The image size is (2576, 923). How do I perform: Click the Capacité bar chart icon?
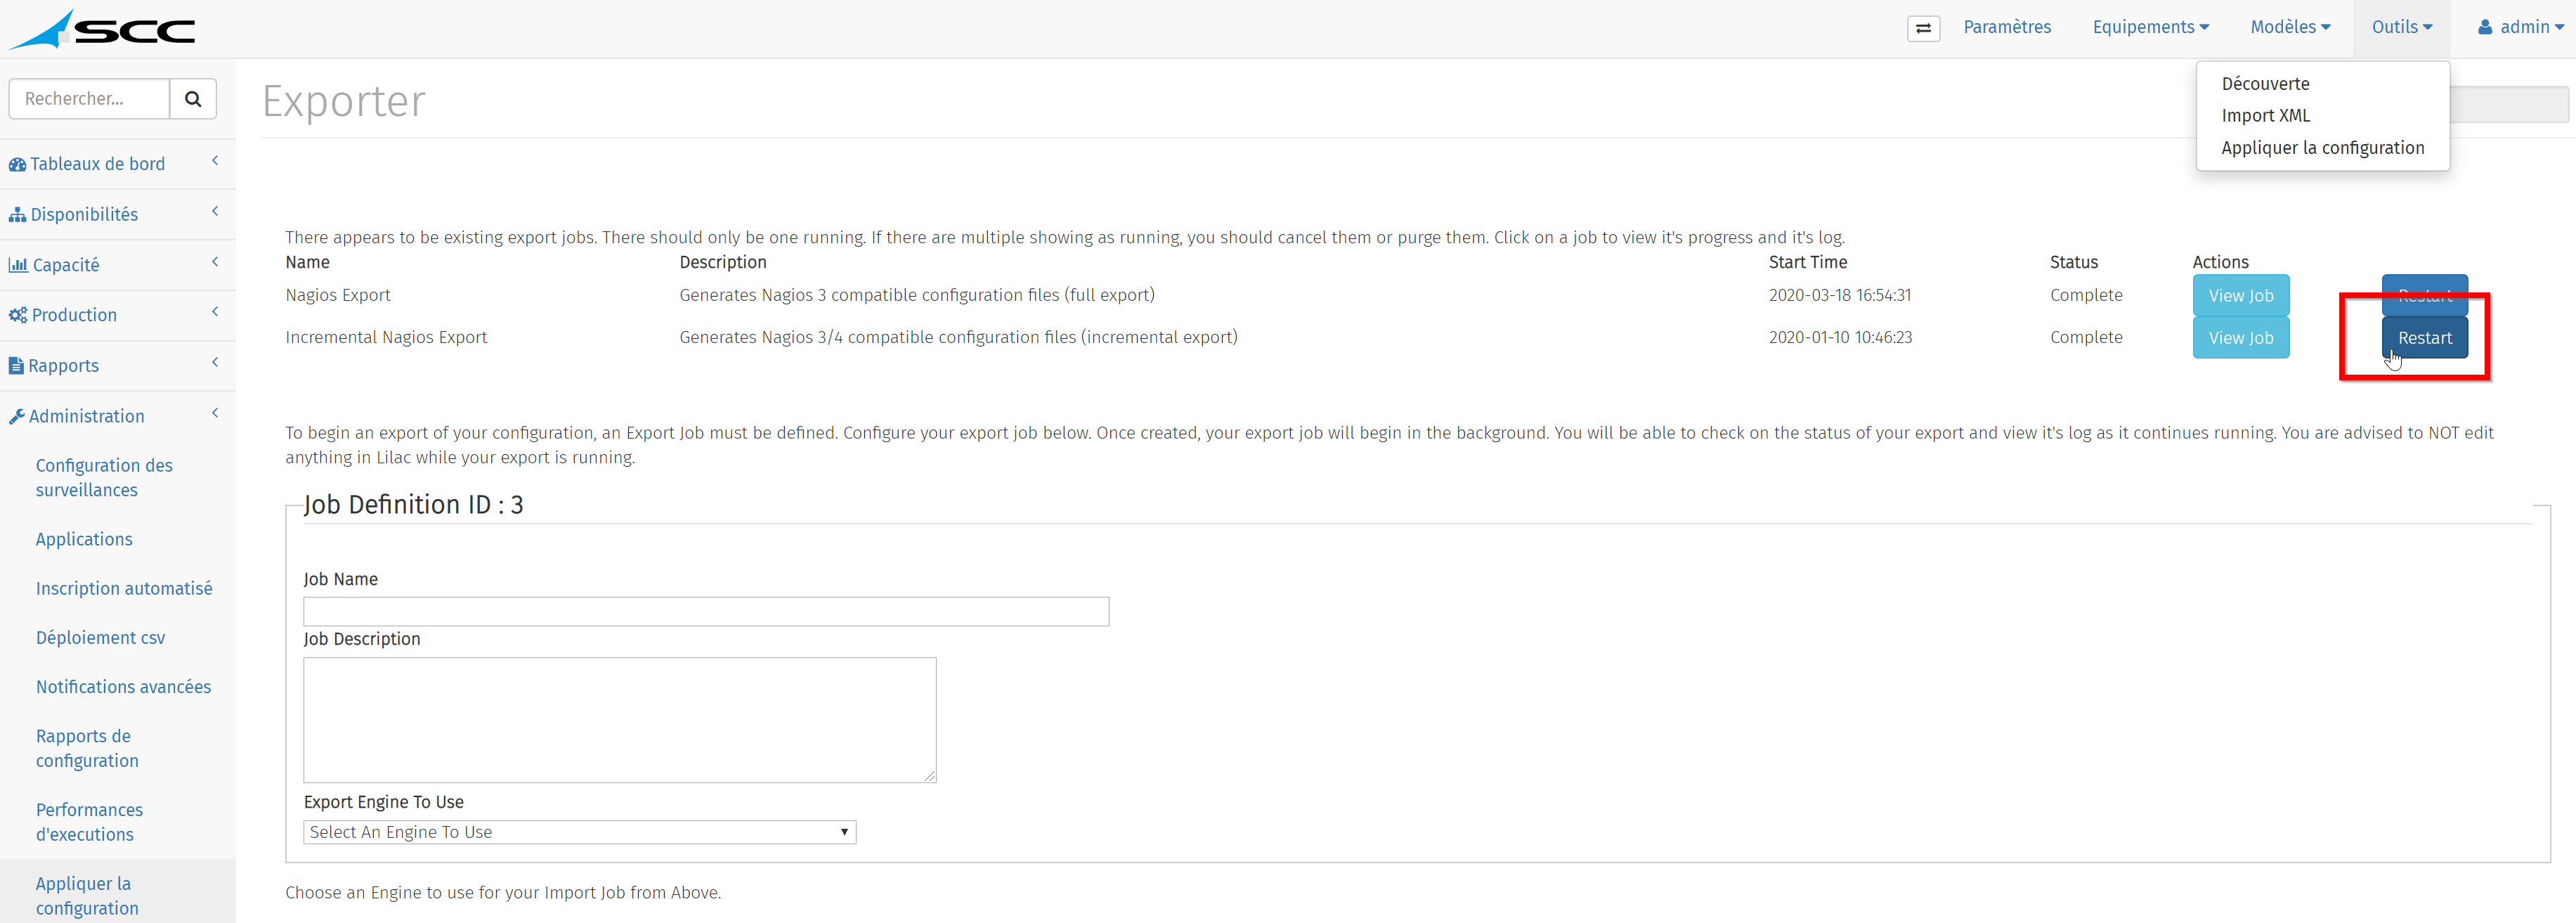pyautogui.click(x=18, y=265)
